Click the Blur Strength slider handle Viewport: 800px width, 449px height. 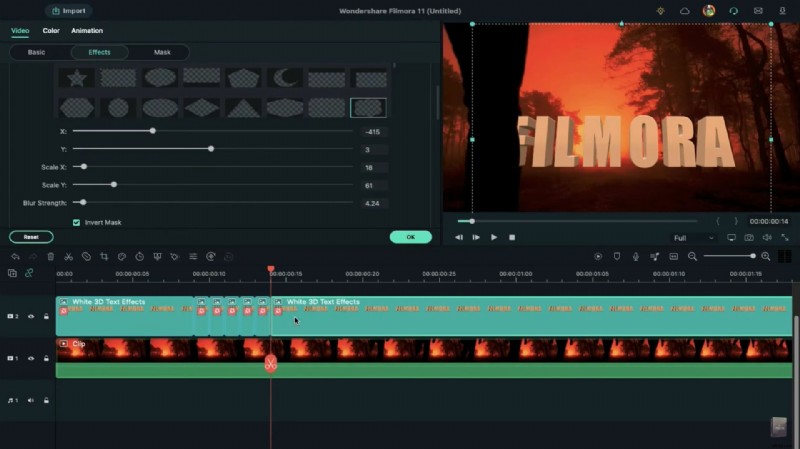click(x=83, y=203)
